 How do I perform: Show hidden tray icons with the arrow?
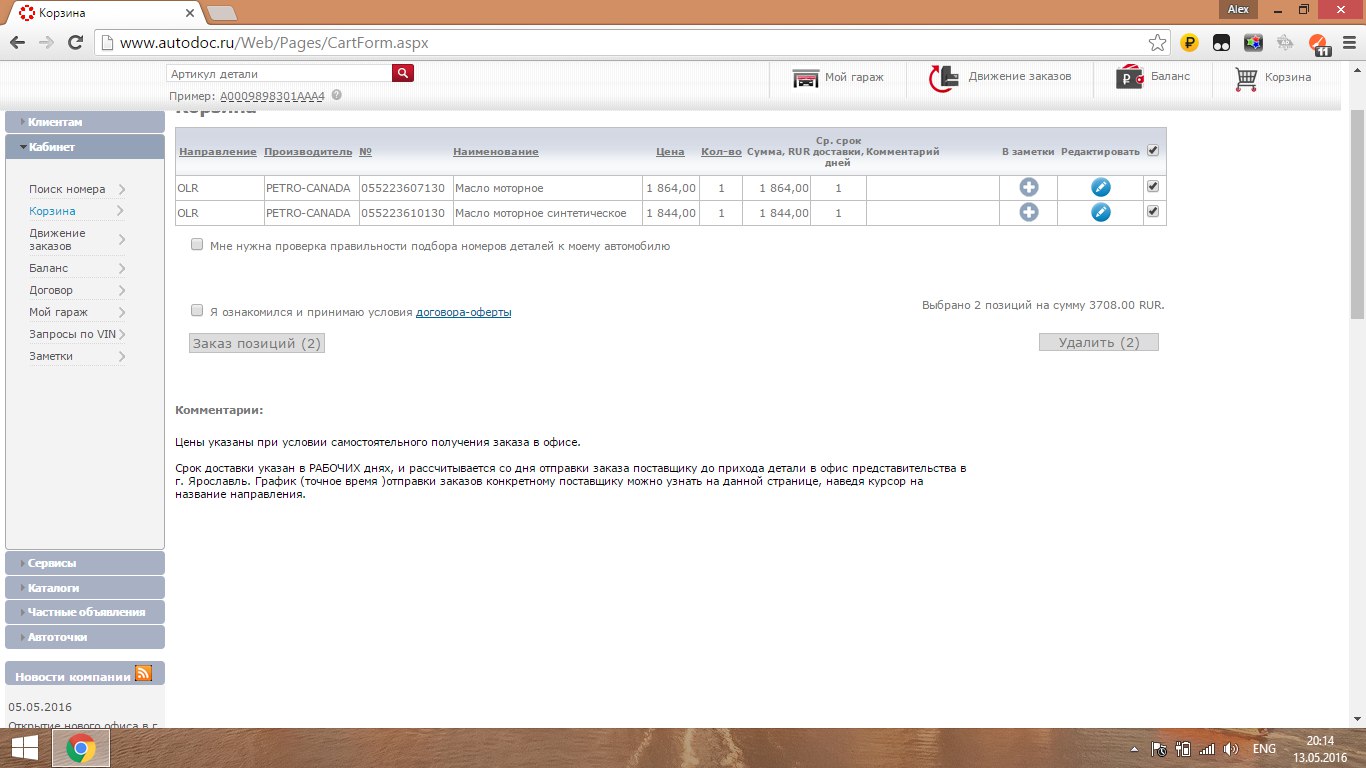[1135, 749]
